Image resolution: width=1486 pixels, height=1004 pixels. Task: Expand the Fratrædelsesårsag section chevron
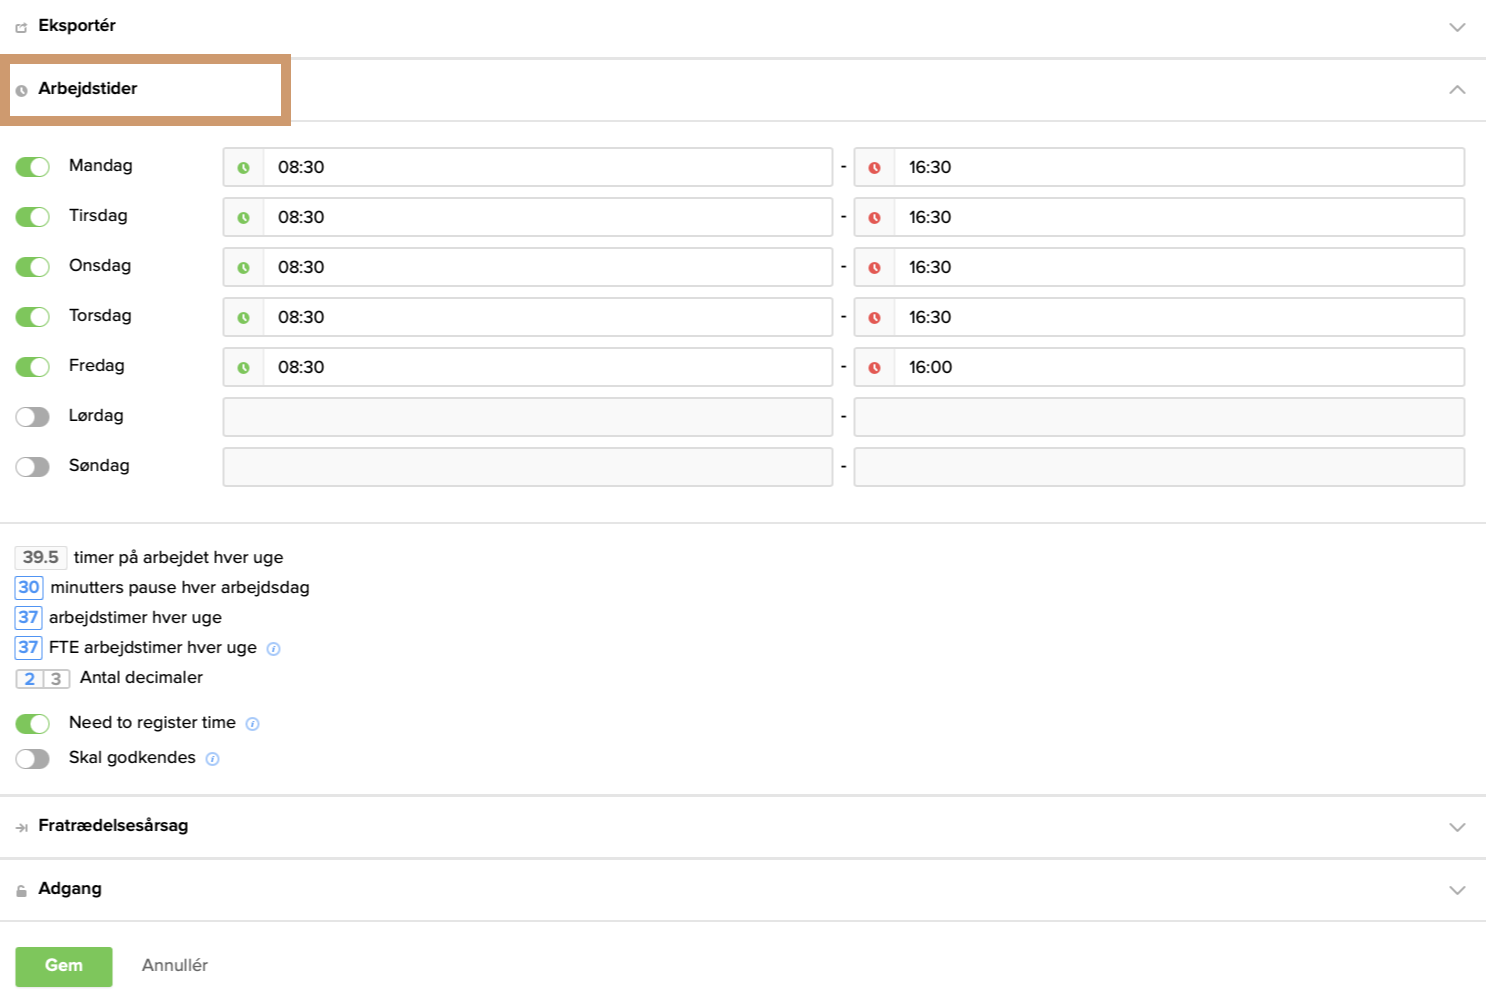[x=1457, y=827]
